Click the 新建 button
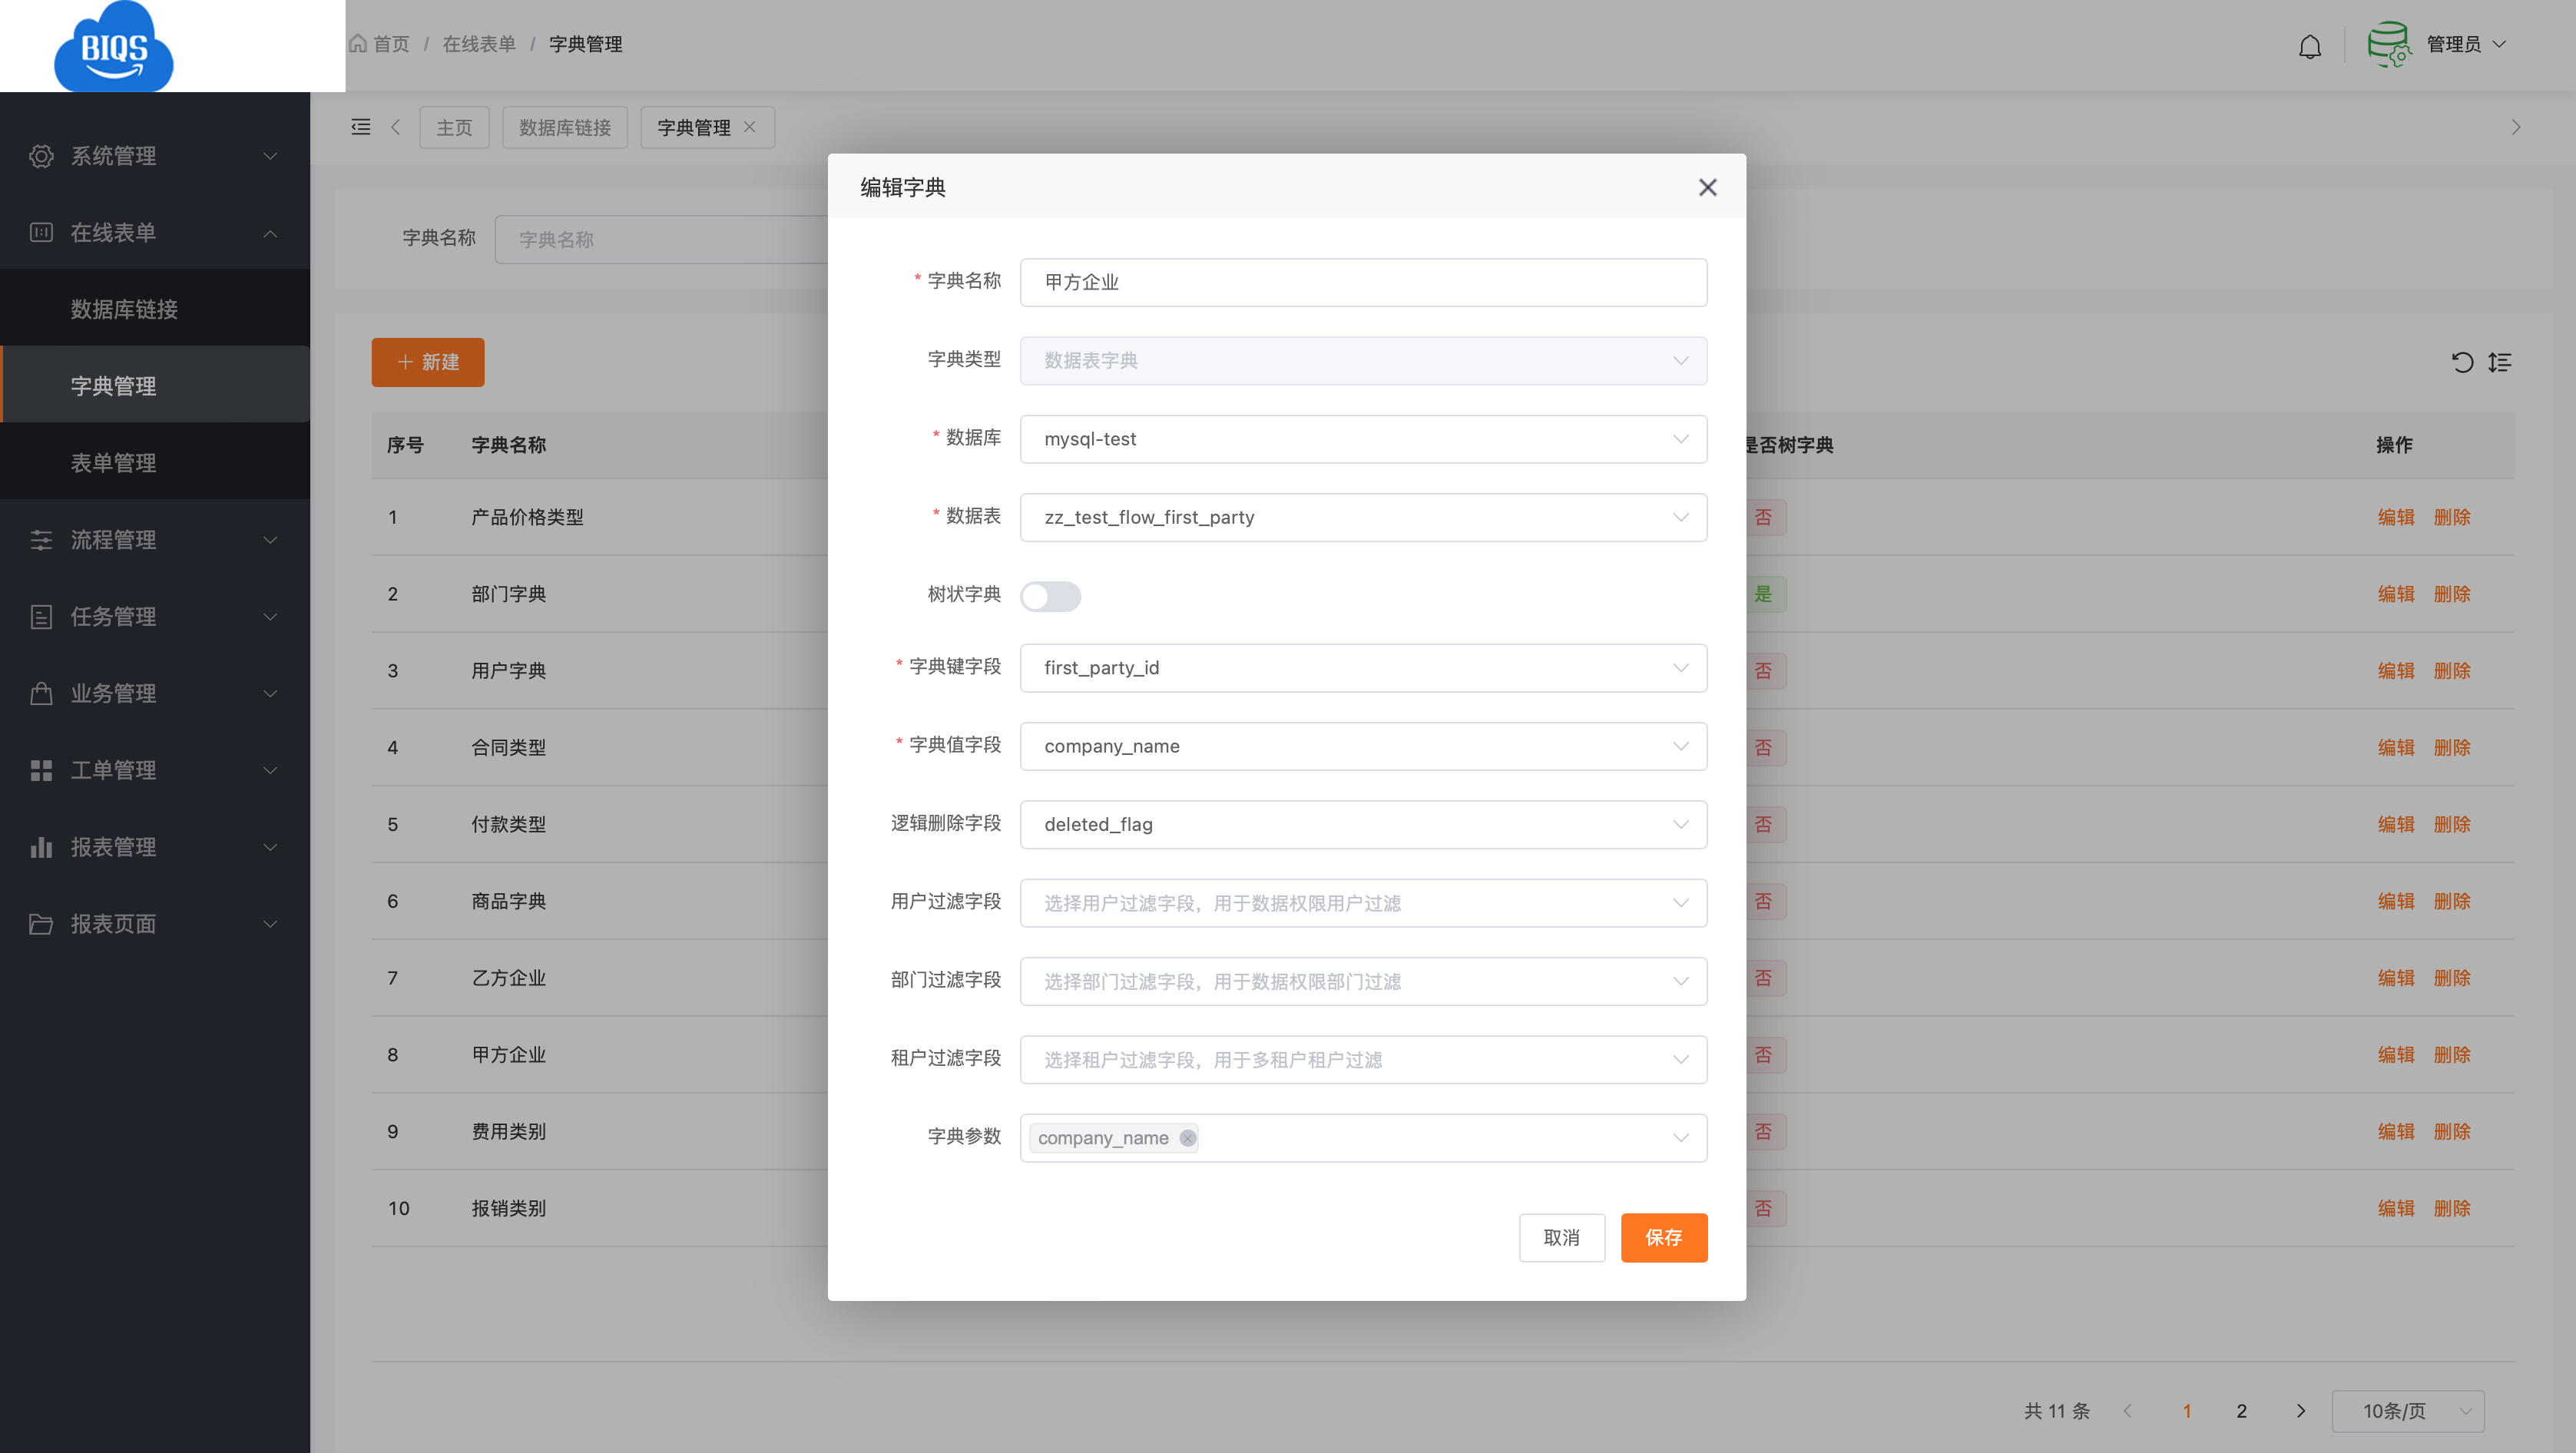 428,362
